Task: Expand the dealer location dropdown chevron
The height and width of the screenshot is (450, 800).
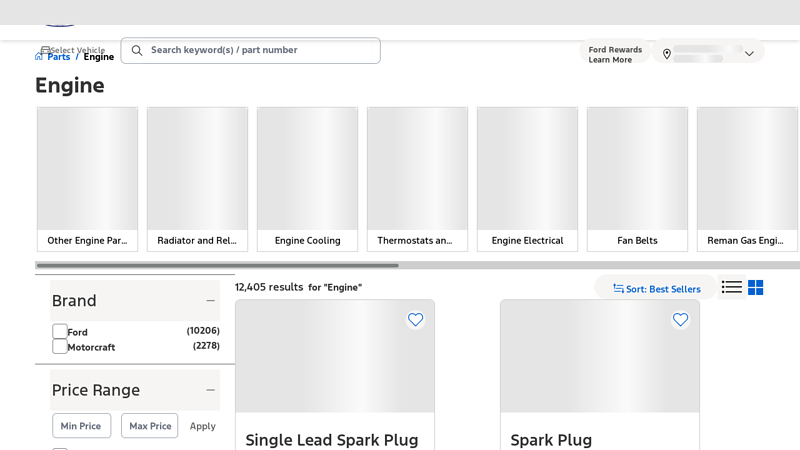Action: point(749,54)
